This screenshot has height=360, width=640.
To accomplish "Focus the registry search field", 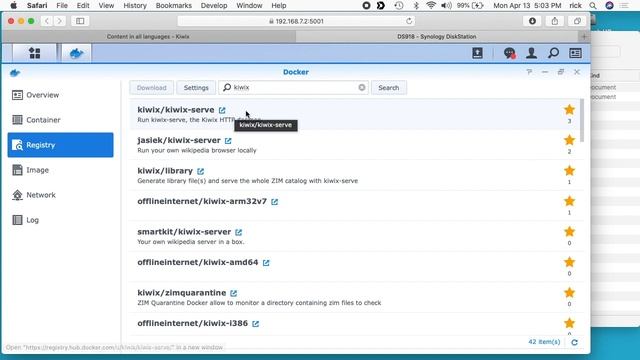I will [294, 87].
